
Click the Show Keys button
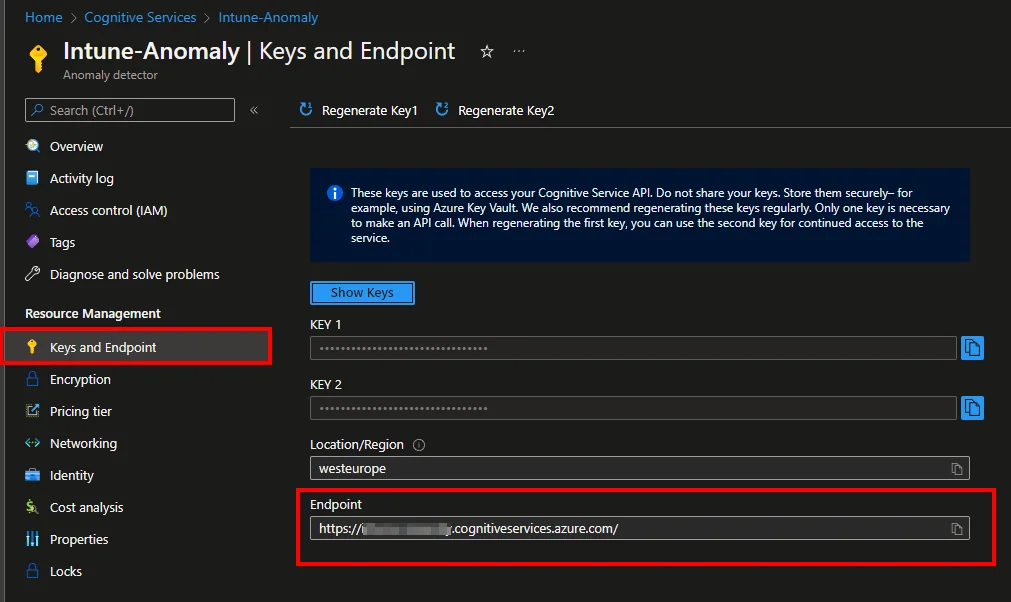pos(362,293)
